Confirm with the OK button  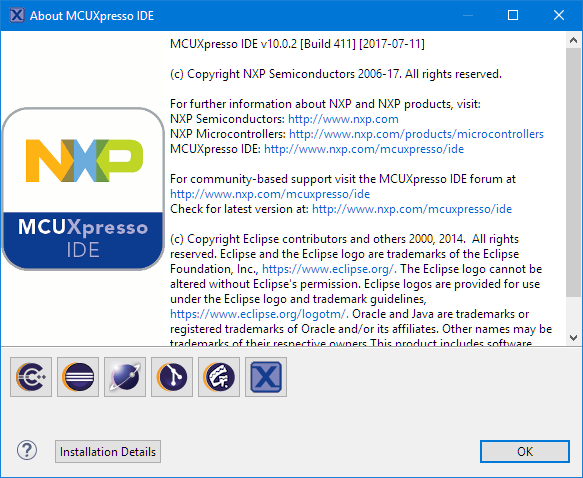point(525,452)
